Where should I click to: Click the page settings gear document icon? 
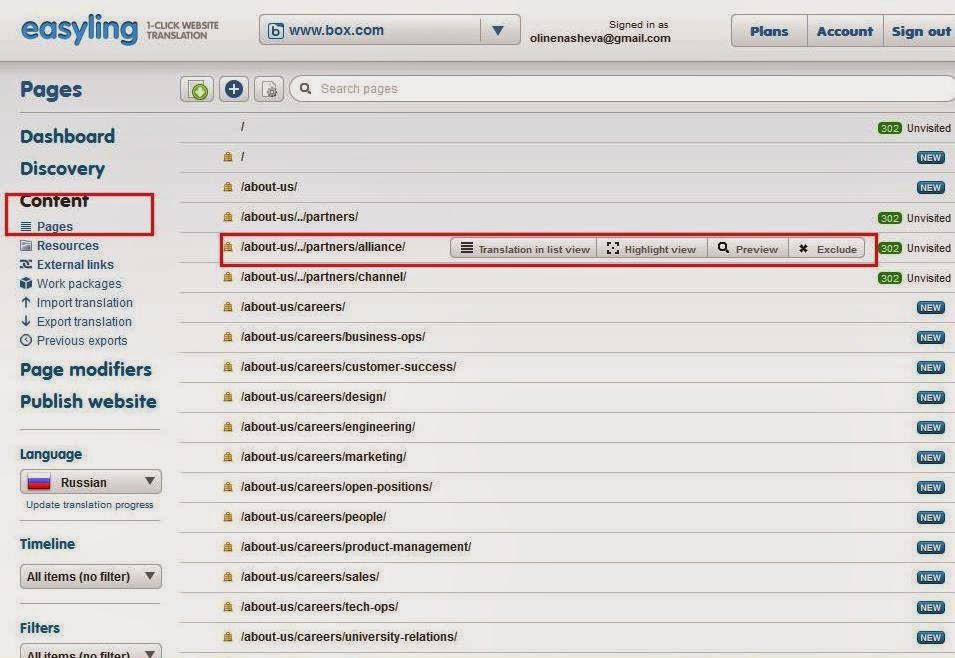[269, 90]
